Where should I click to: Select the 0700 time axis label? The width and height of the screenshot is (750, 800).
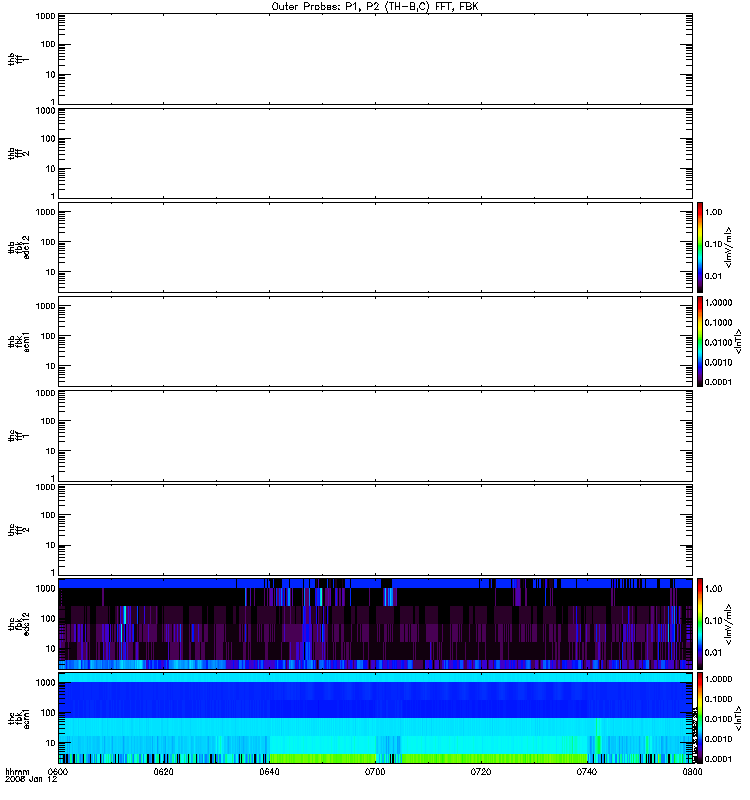[x=375, y=771]
